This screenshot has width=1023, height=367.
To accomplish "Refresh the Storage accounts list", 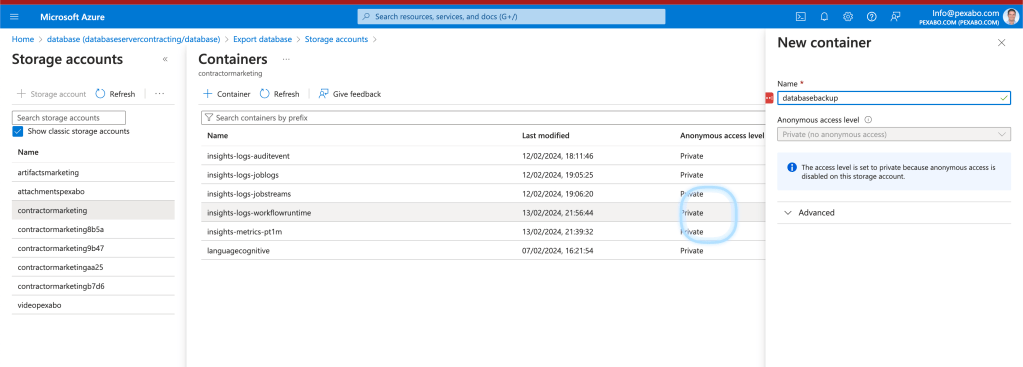I will point(115,94).
